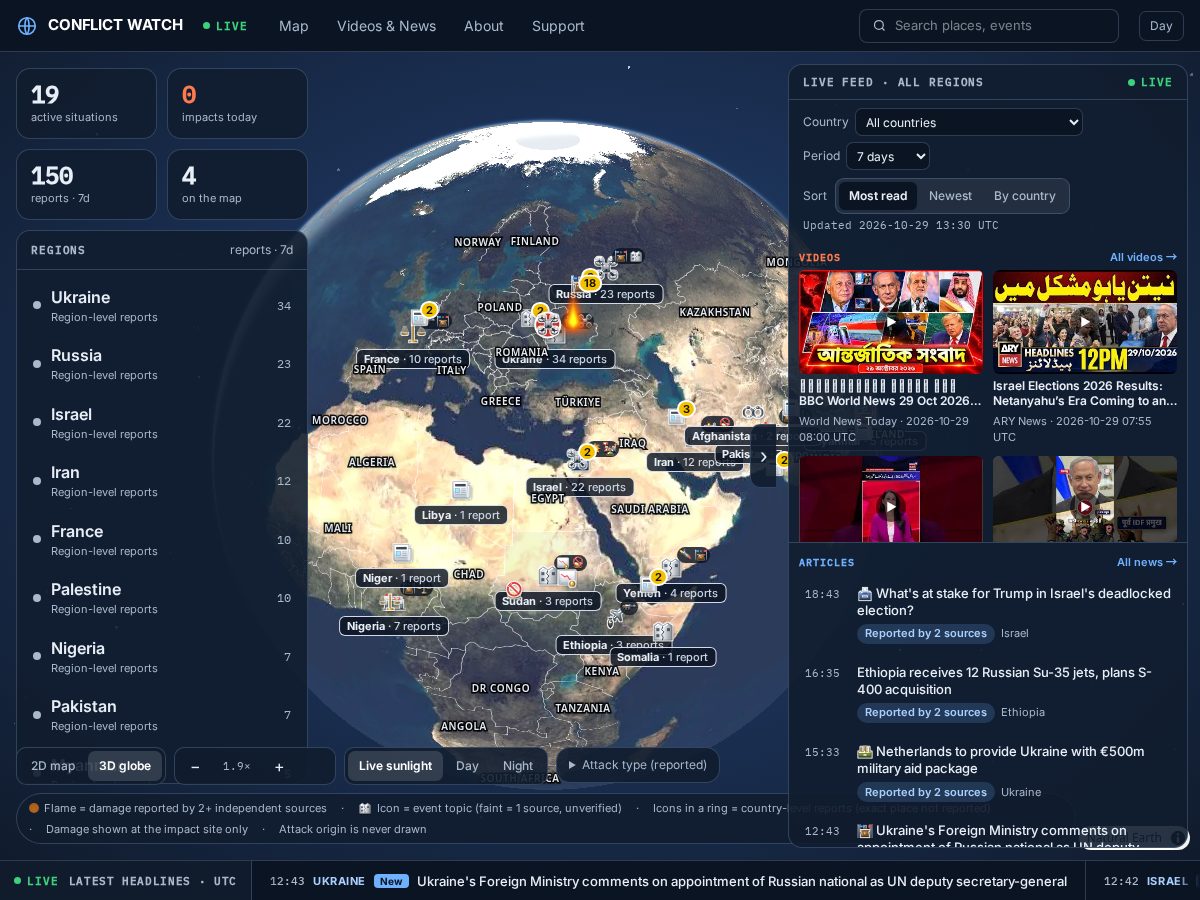This screenshot has width=1200, height=900.
Task: Click the yellow 2 cluster badge on Yemen
Action: point(658,577)
